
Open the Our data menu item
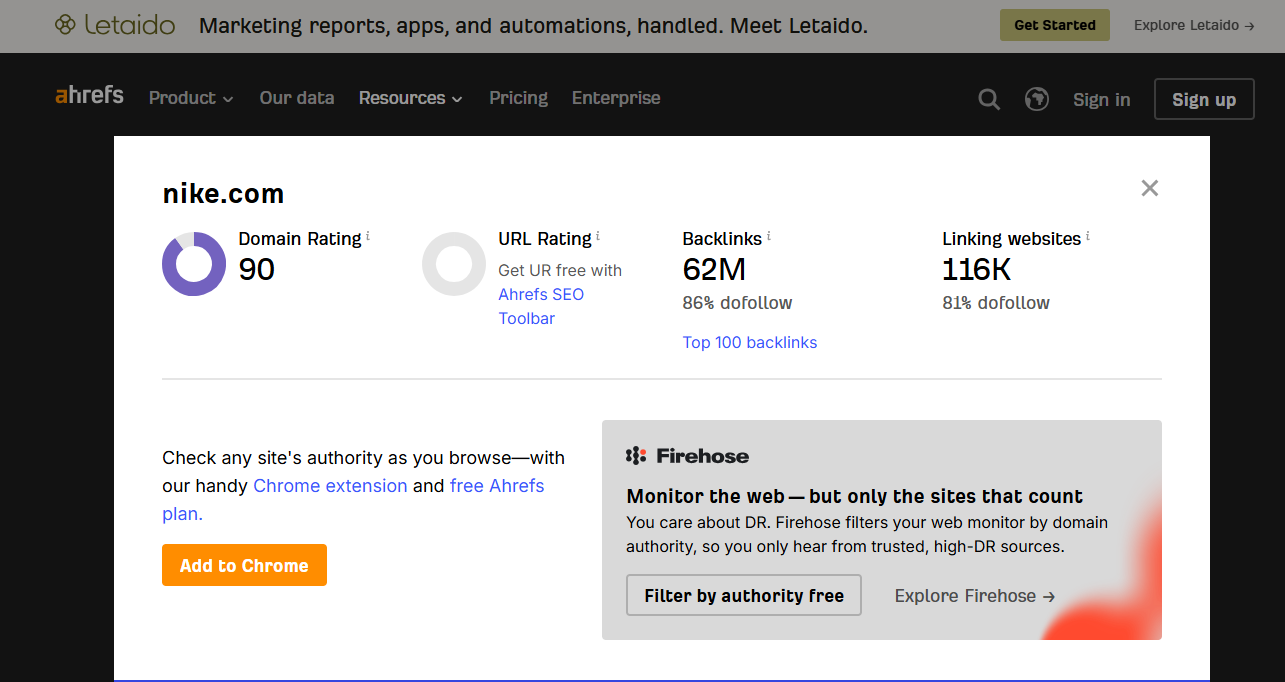297,98
